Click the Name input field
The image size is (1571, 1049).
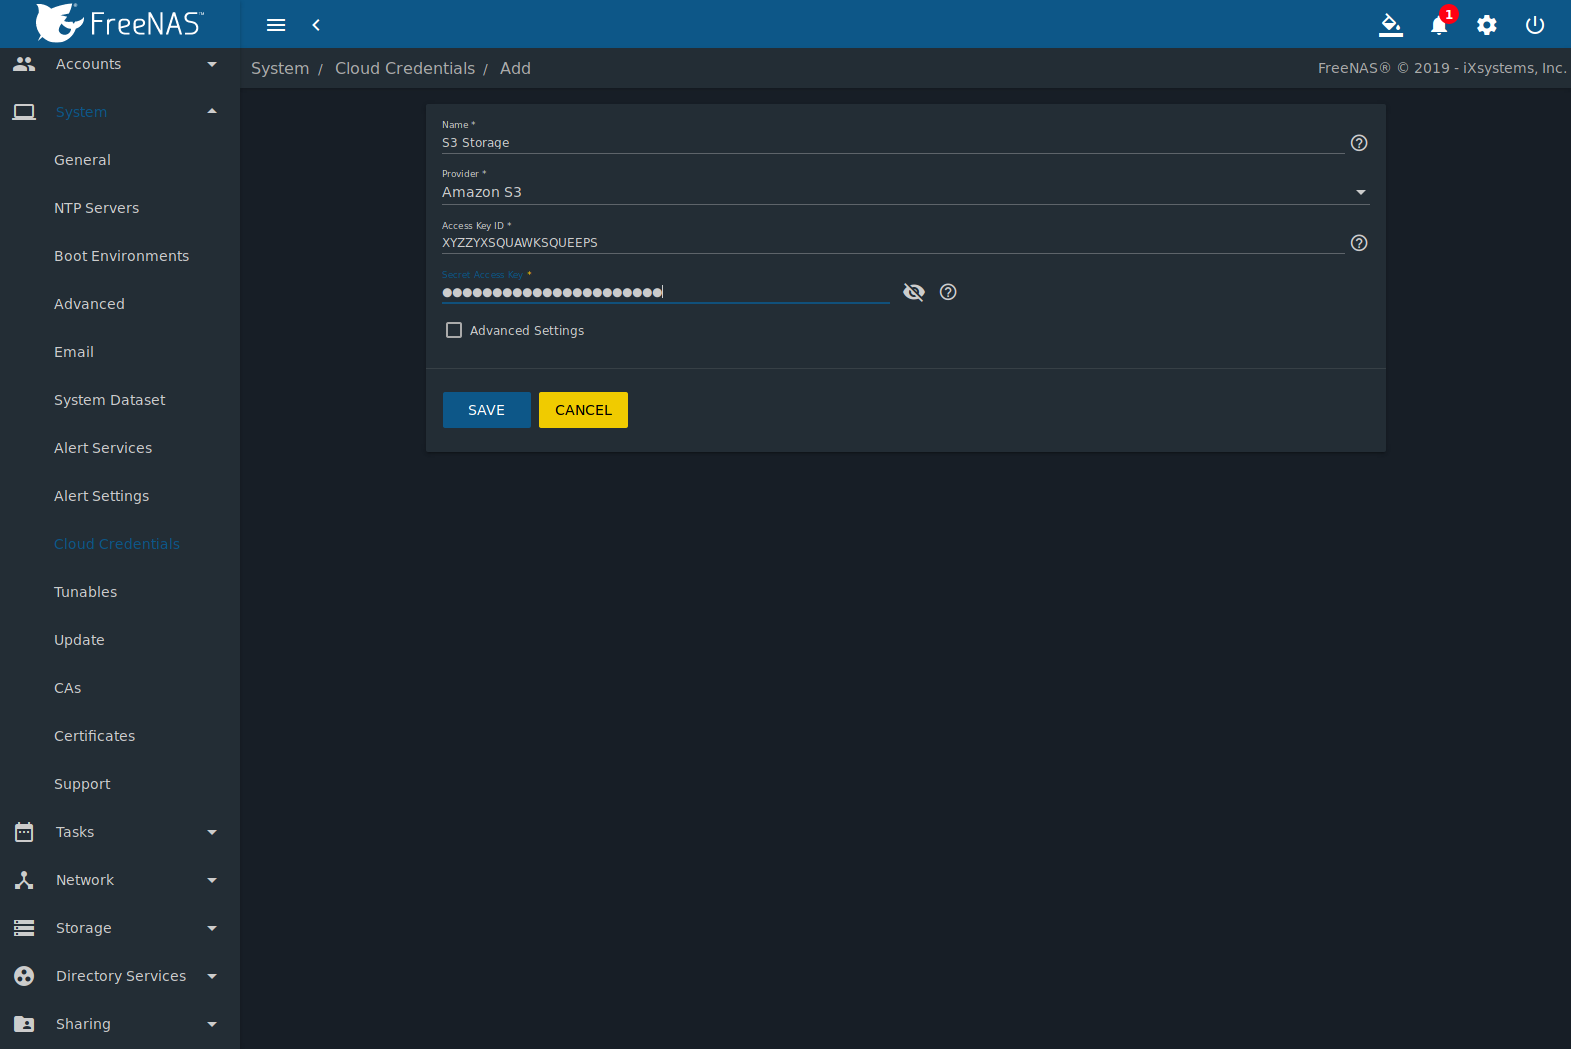tap(893, 143)
